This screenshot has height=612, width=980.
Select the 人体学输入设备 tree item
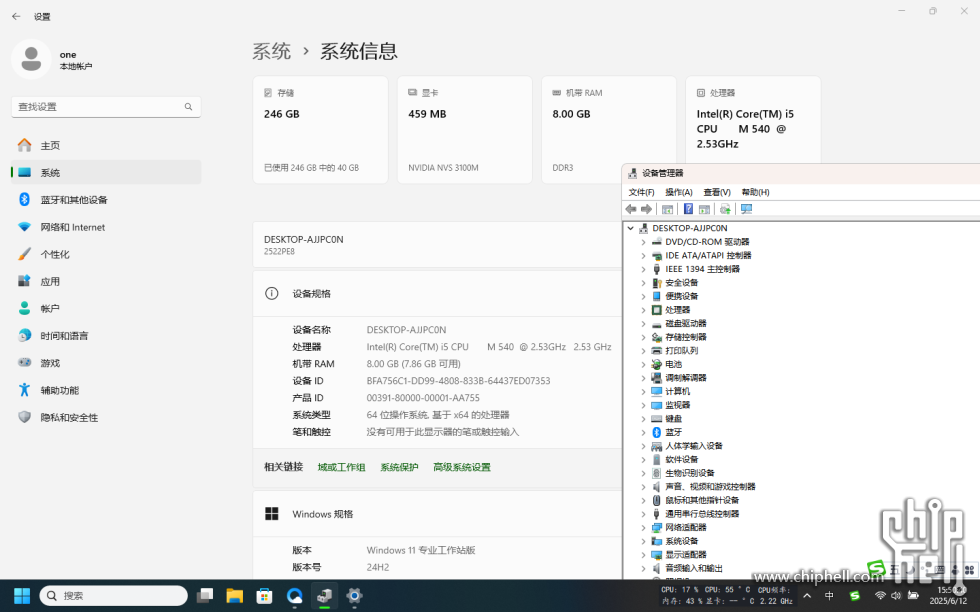(694, 446)
